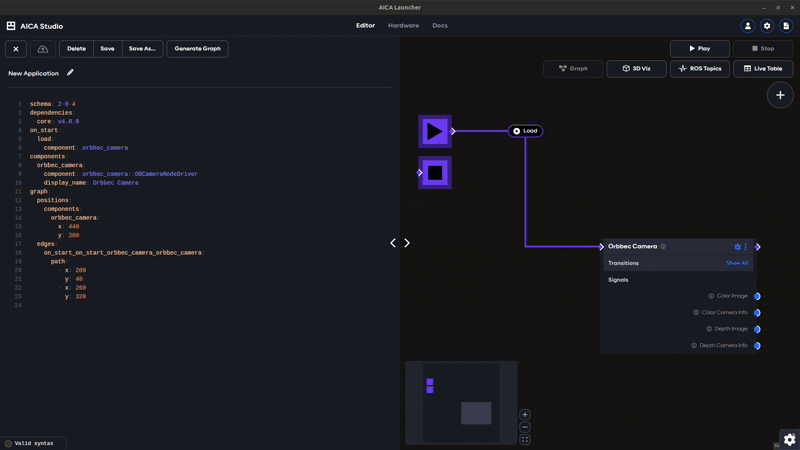Switch to the Editor tab
Image resolution: width=800 pixels, height=450 pixels.
[365, 26]
